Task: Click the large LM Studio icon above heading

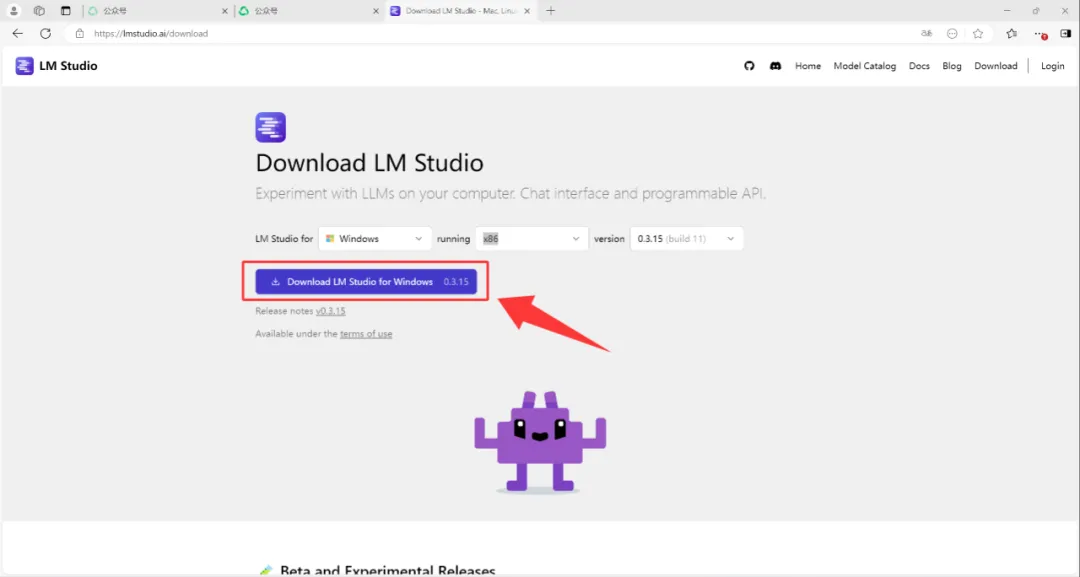Action: tap(271, 127)
